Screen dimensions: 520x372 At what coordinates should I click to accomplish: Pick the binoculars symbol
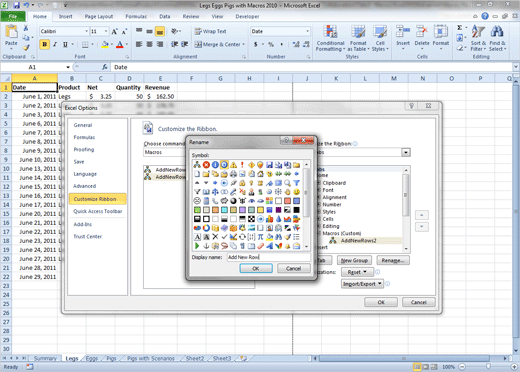pos(278,237)
